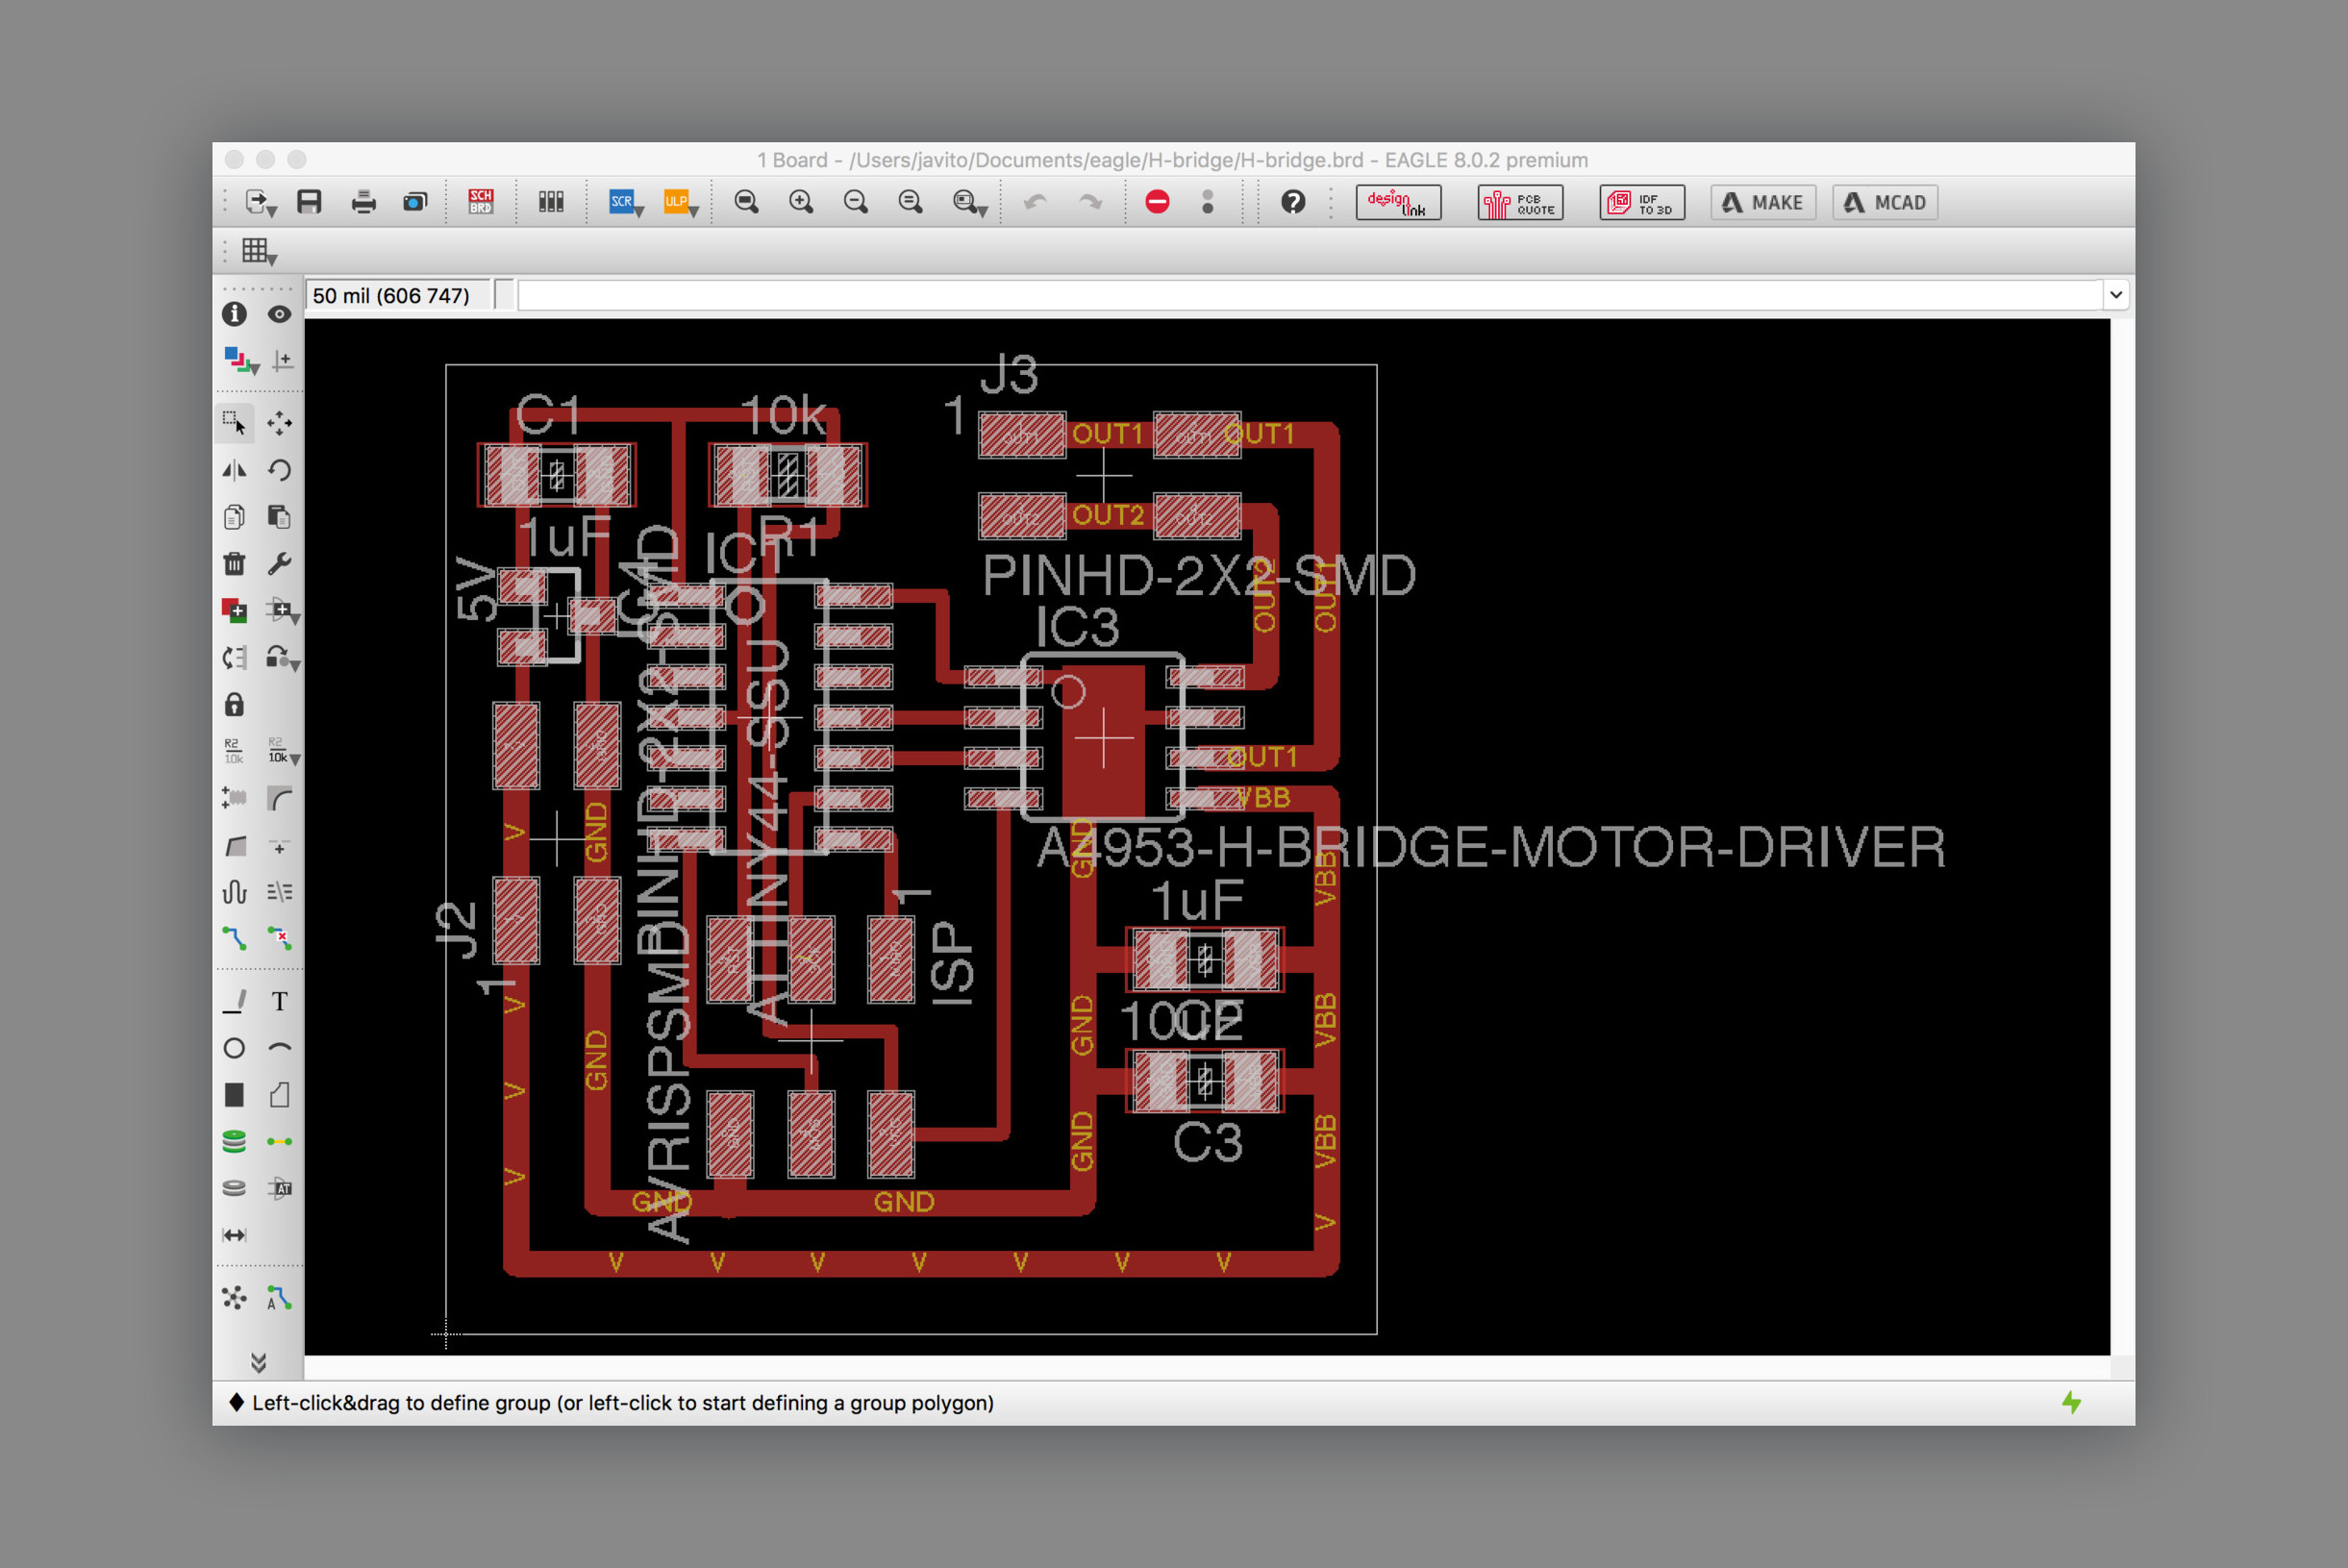The height and width of the screenshot is (1568, 2348).
Task: Switch to schematic with SCH/BRD button
Action: 481,202
